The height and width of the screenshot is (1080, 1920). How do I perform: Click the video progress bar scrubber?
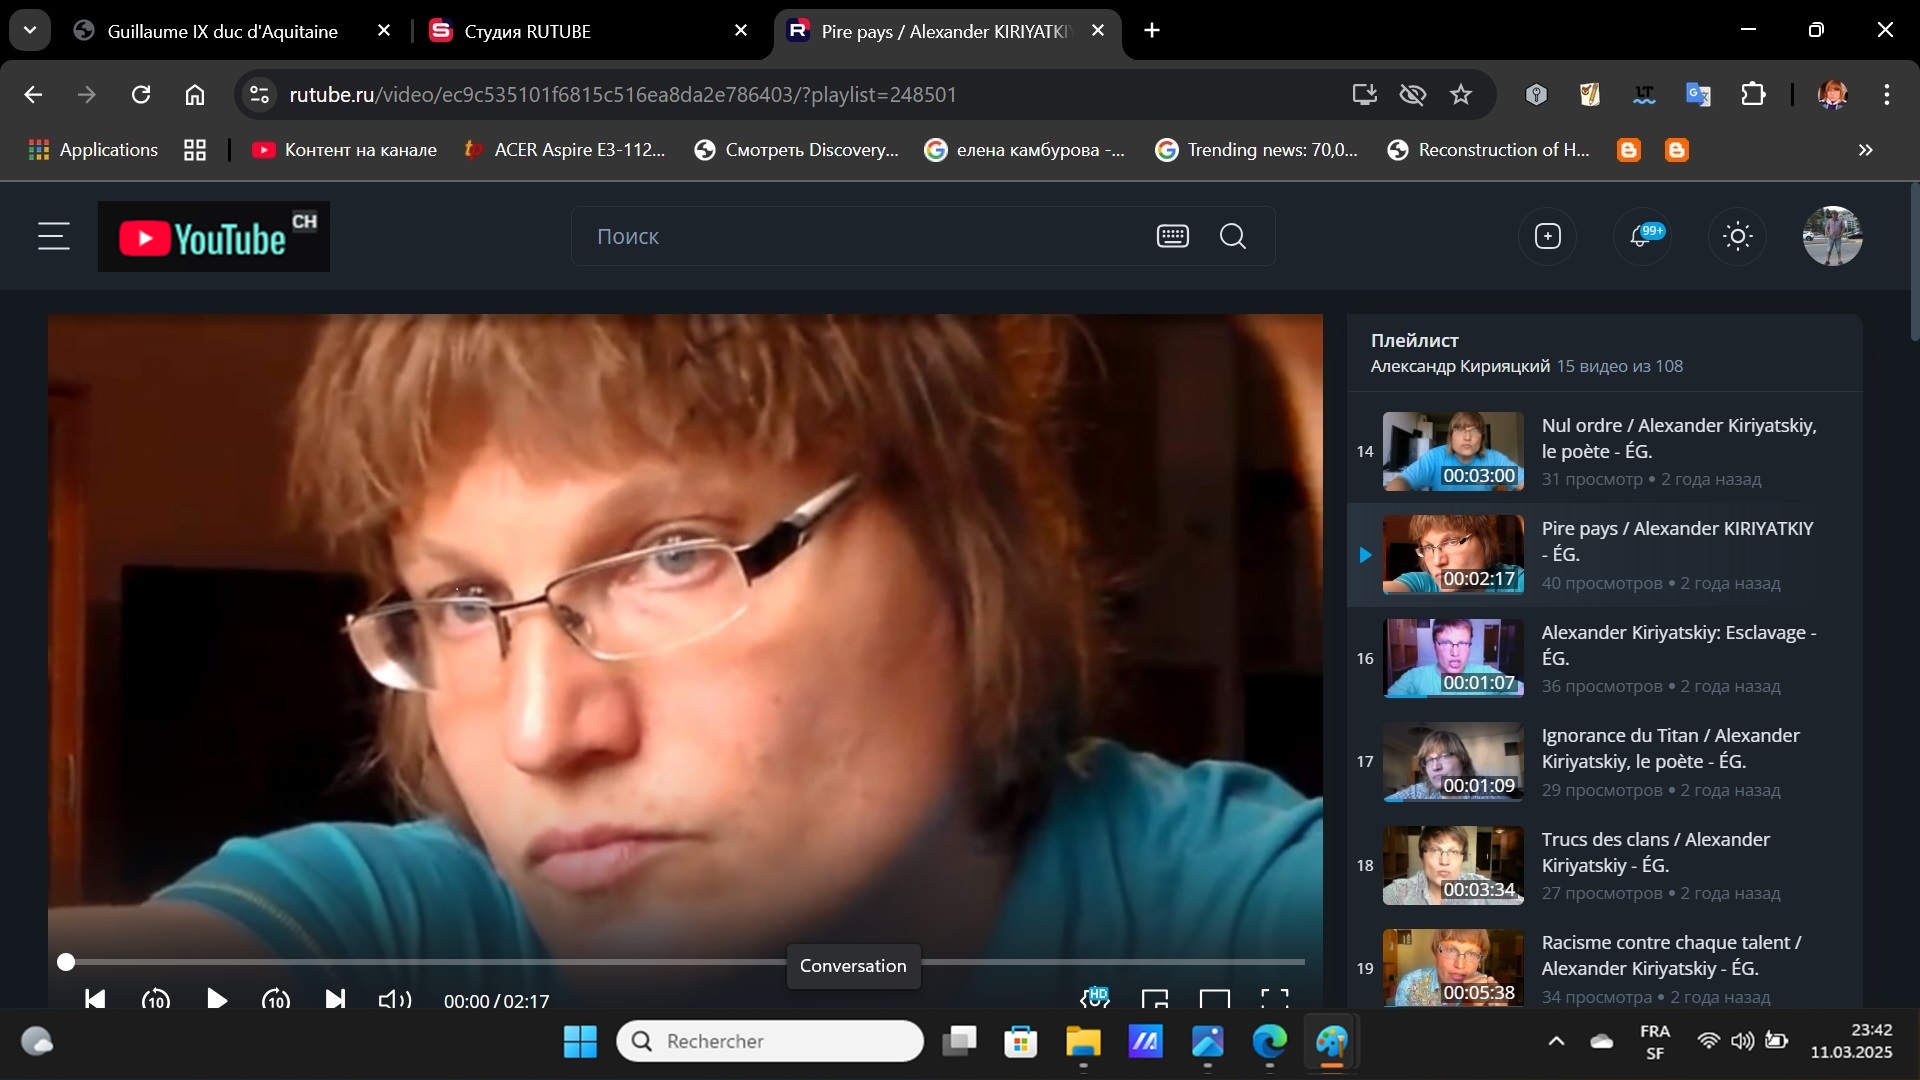pos(66,962)
